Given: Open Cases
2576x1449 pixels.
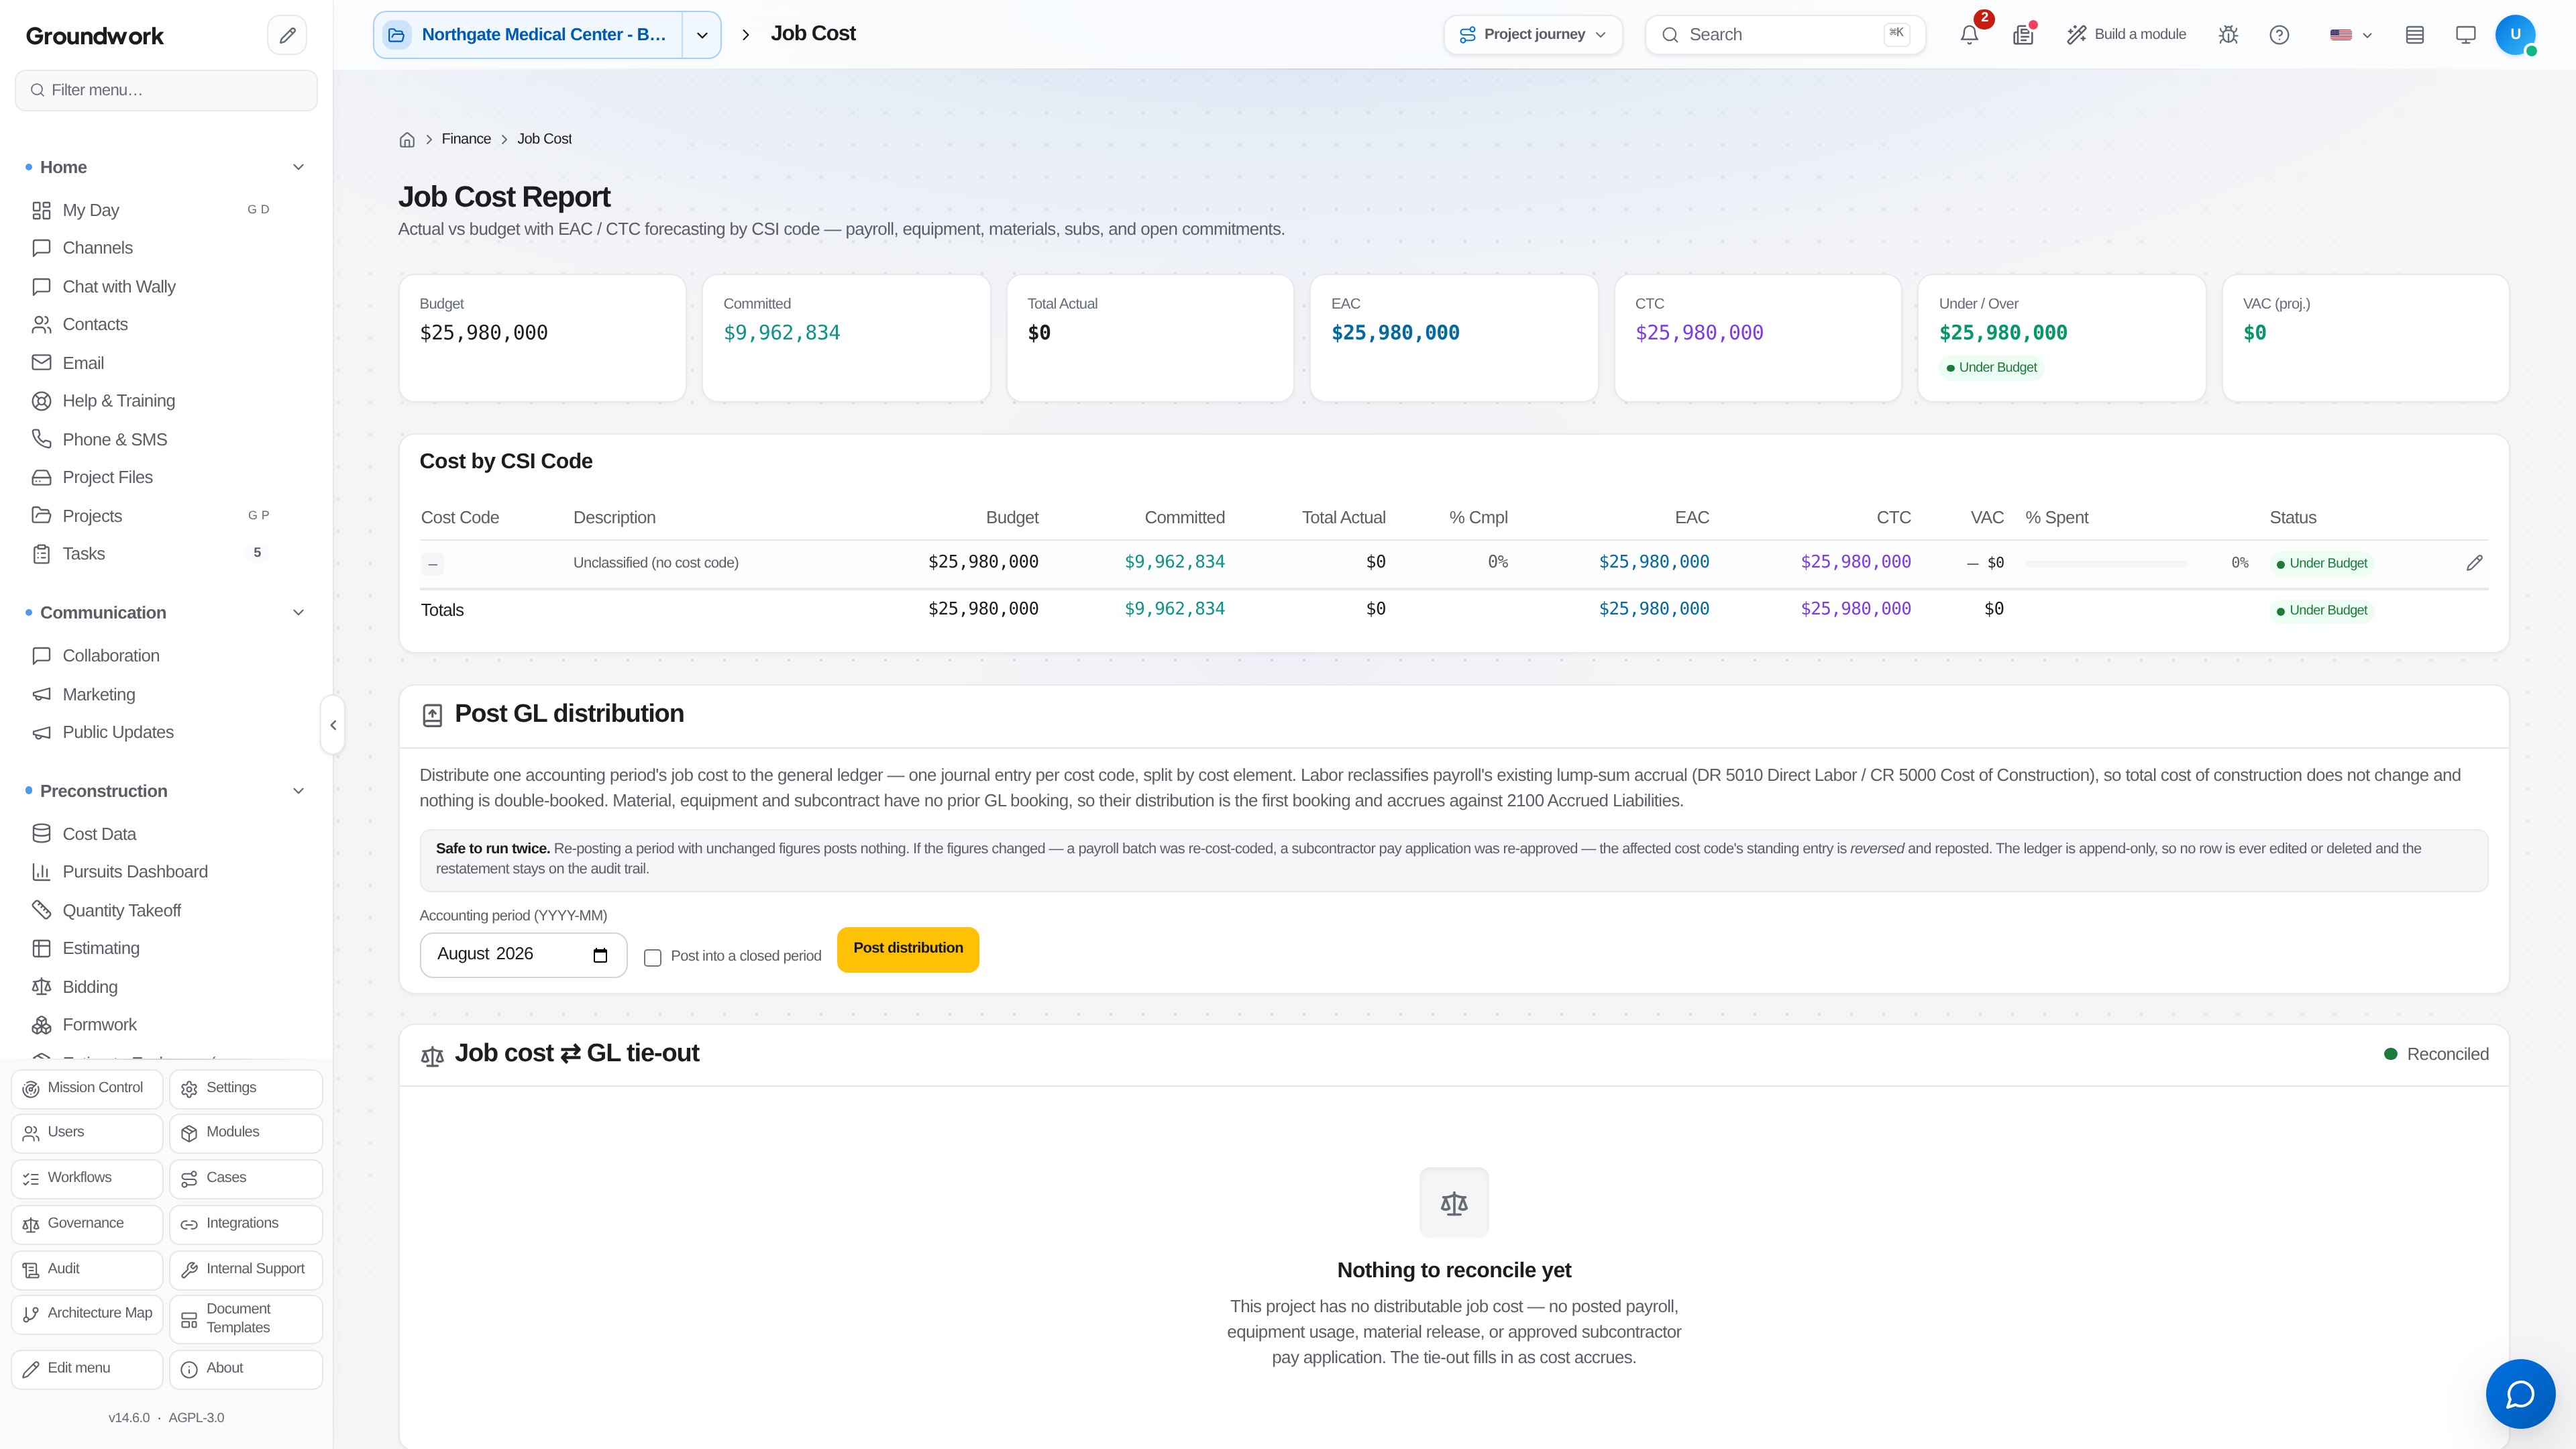Looking at the screenshot, I should [x=246, y=1179].
